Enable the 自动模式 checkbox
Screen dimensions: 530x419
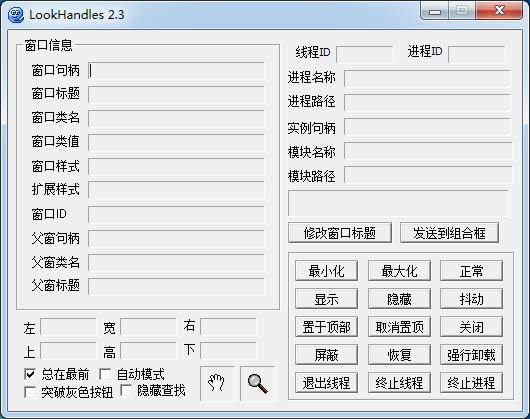tap(105, 374)
